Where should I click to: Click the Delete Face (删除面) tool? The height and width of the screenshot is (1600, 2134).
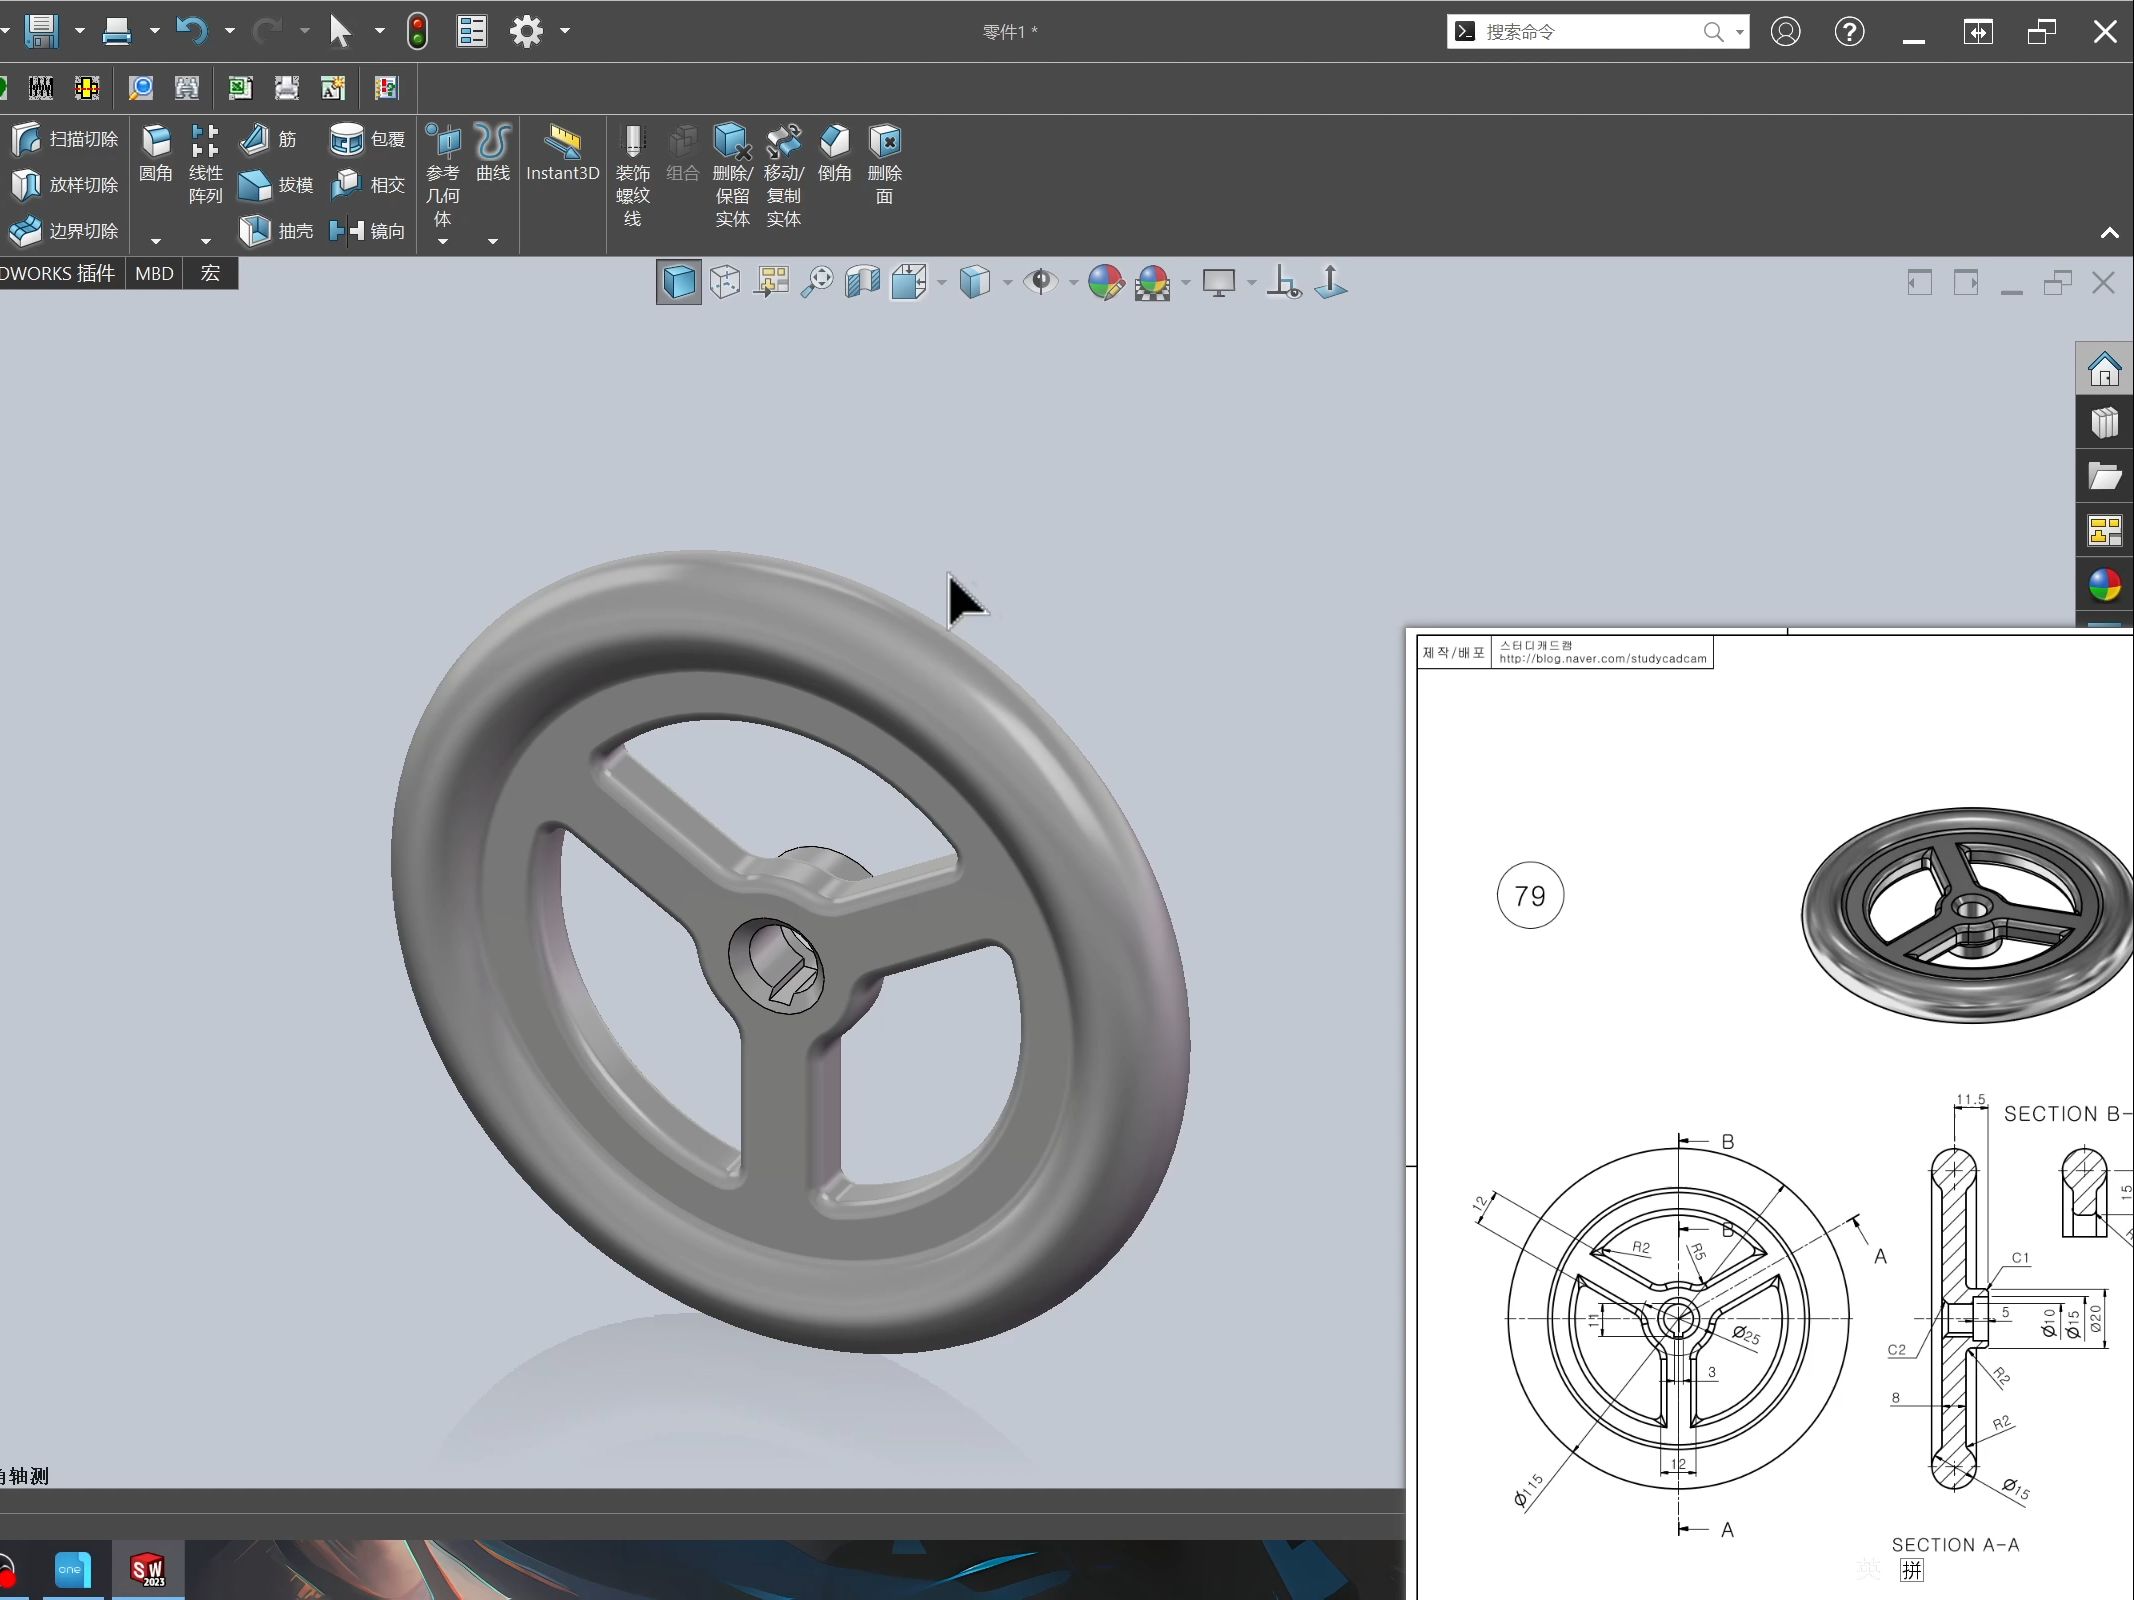885,164
